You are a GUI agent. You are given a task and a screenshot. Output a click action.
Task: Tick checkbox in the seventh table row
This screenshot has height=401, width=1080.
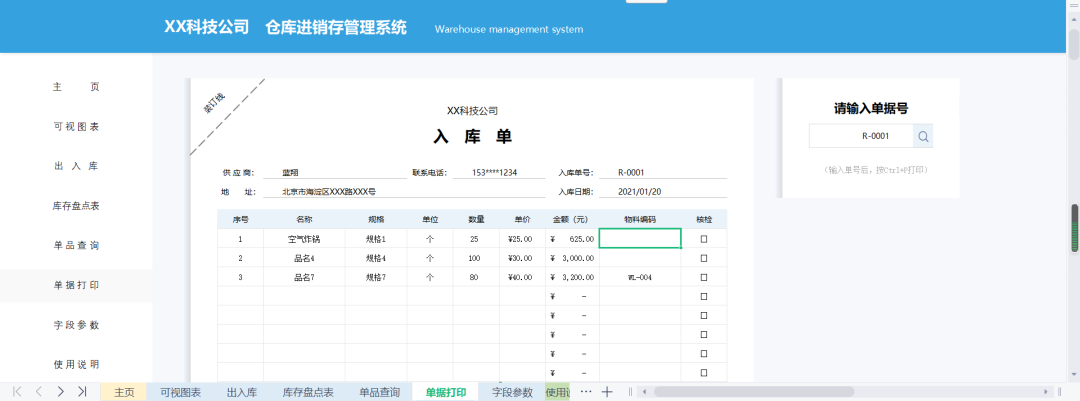point(703,353)
